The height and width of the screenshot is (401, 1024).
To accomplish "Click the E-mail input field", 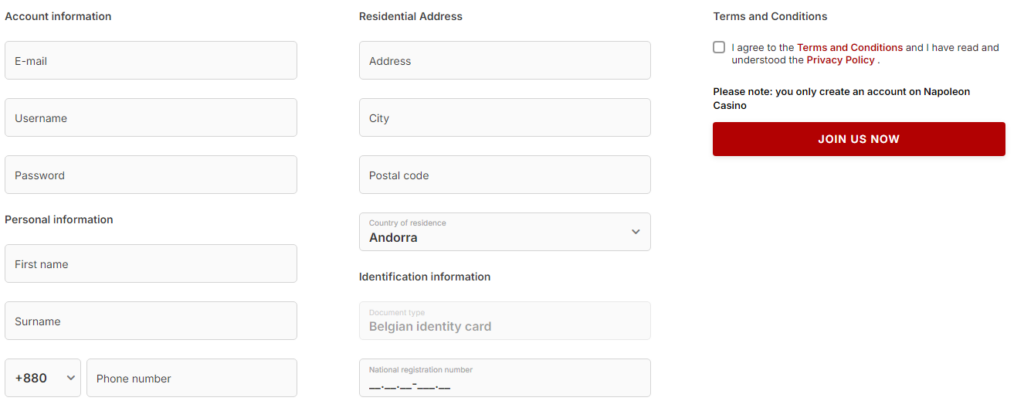I will click(x=151, y=61).
